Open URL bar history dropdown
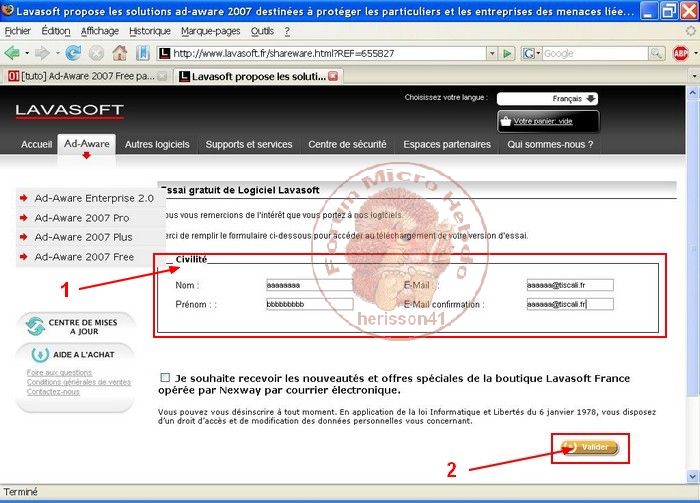The image size is (700, 503). [492, 54]
